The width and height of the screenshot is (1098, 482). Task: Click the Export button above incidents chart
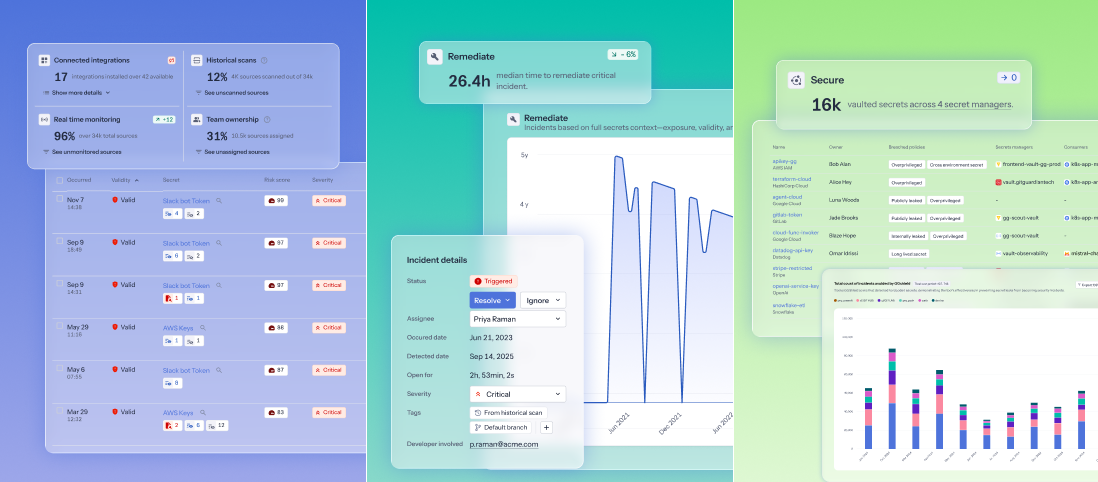point(1087,285)
